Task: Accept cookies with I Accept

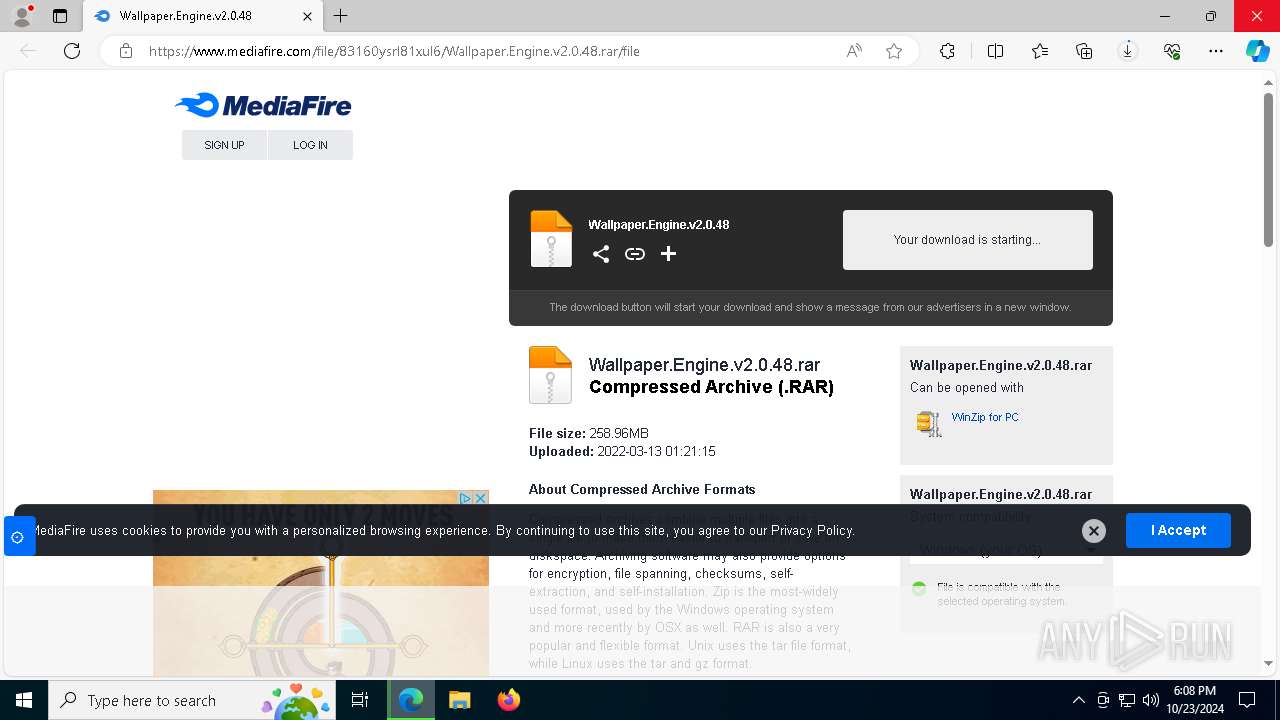Action: pyautogui.click(x=1178, y=530)
